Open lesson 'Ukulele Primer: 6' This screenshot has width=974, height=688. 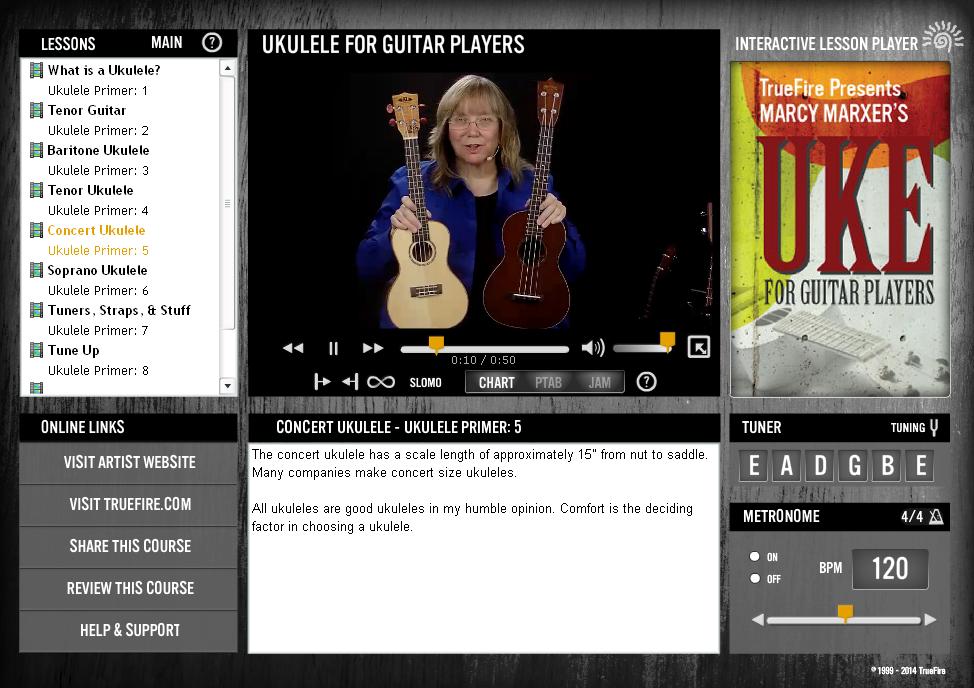(98, 291)
